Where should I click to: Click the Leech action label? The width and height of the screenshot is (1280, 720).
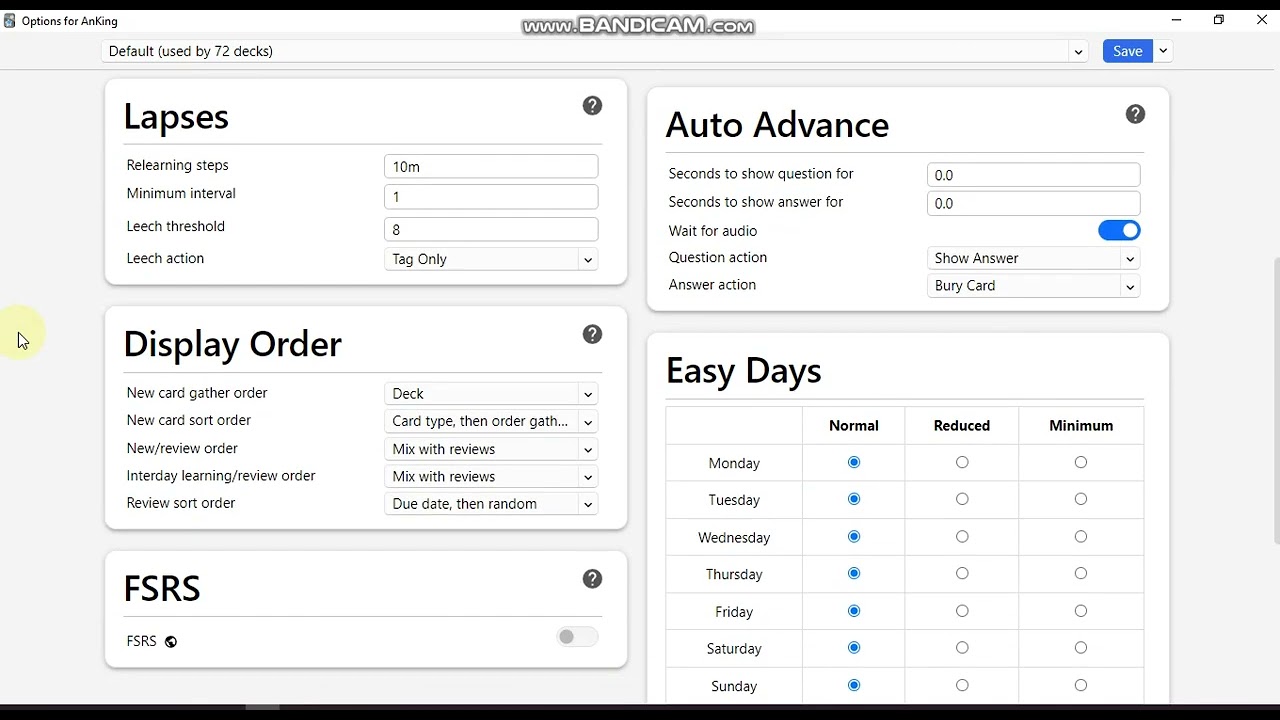tap(165, 258)
